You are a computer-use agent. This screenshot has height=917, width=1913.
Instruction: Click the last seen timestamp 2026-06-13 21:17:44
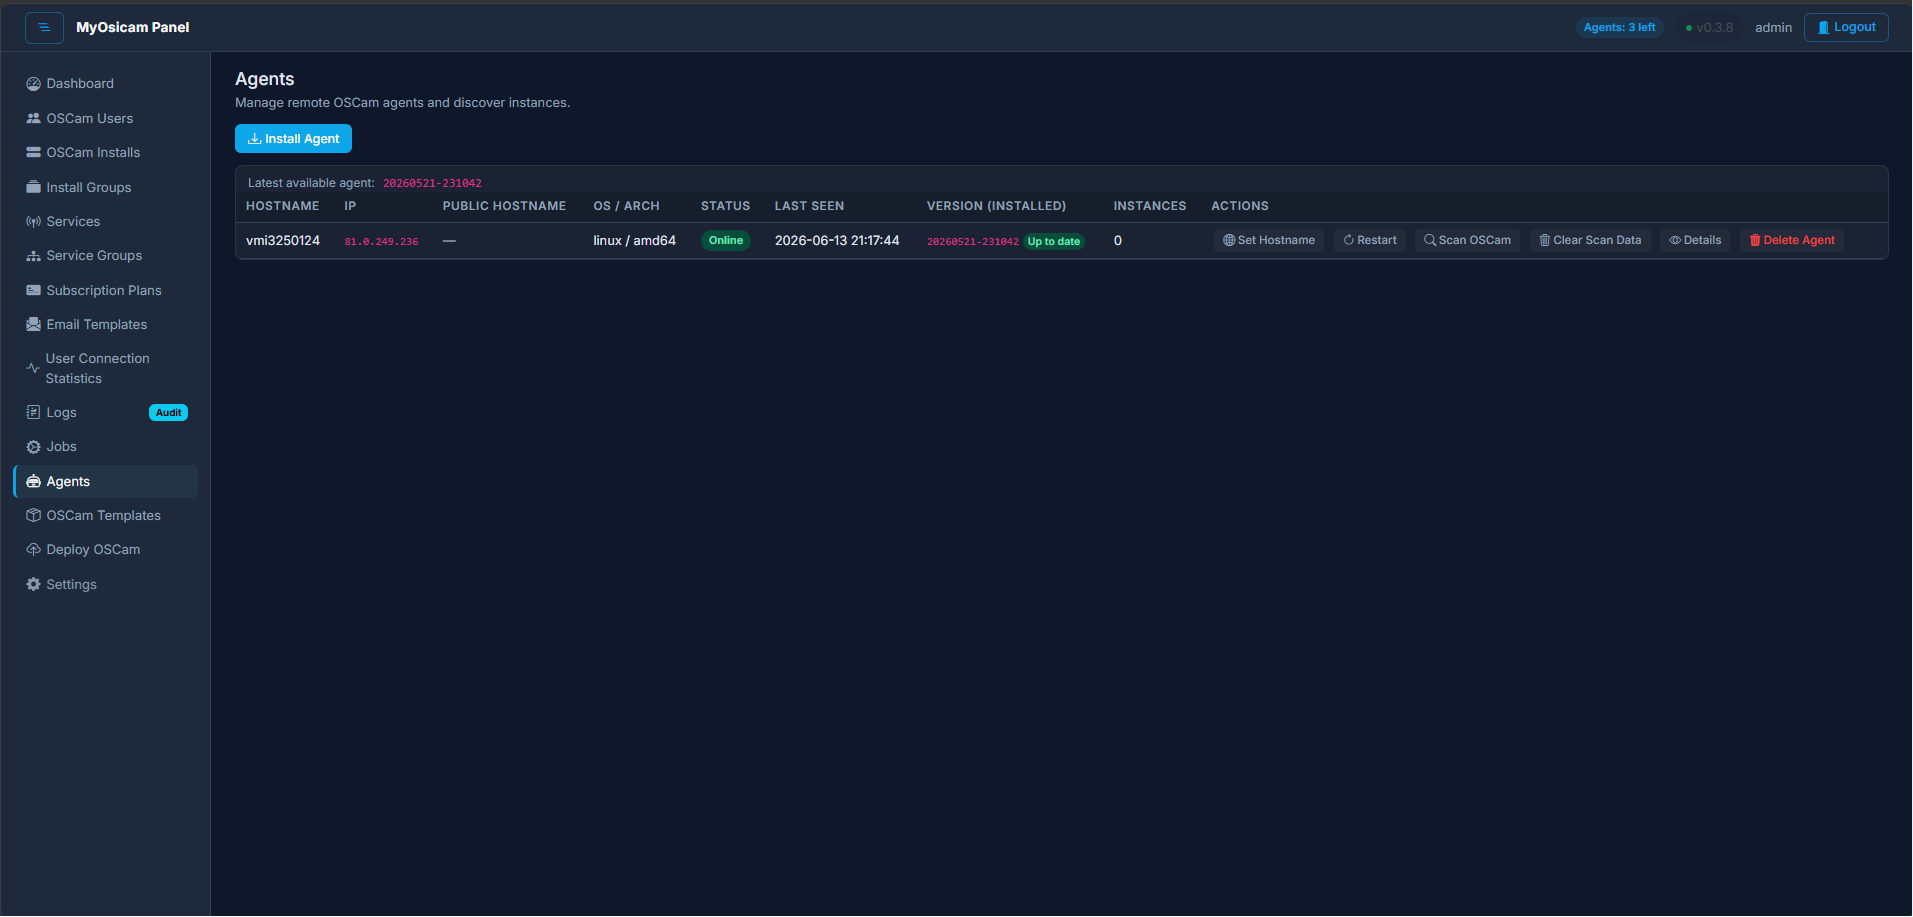pyautogui.click(x=837, y=241)
